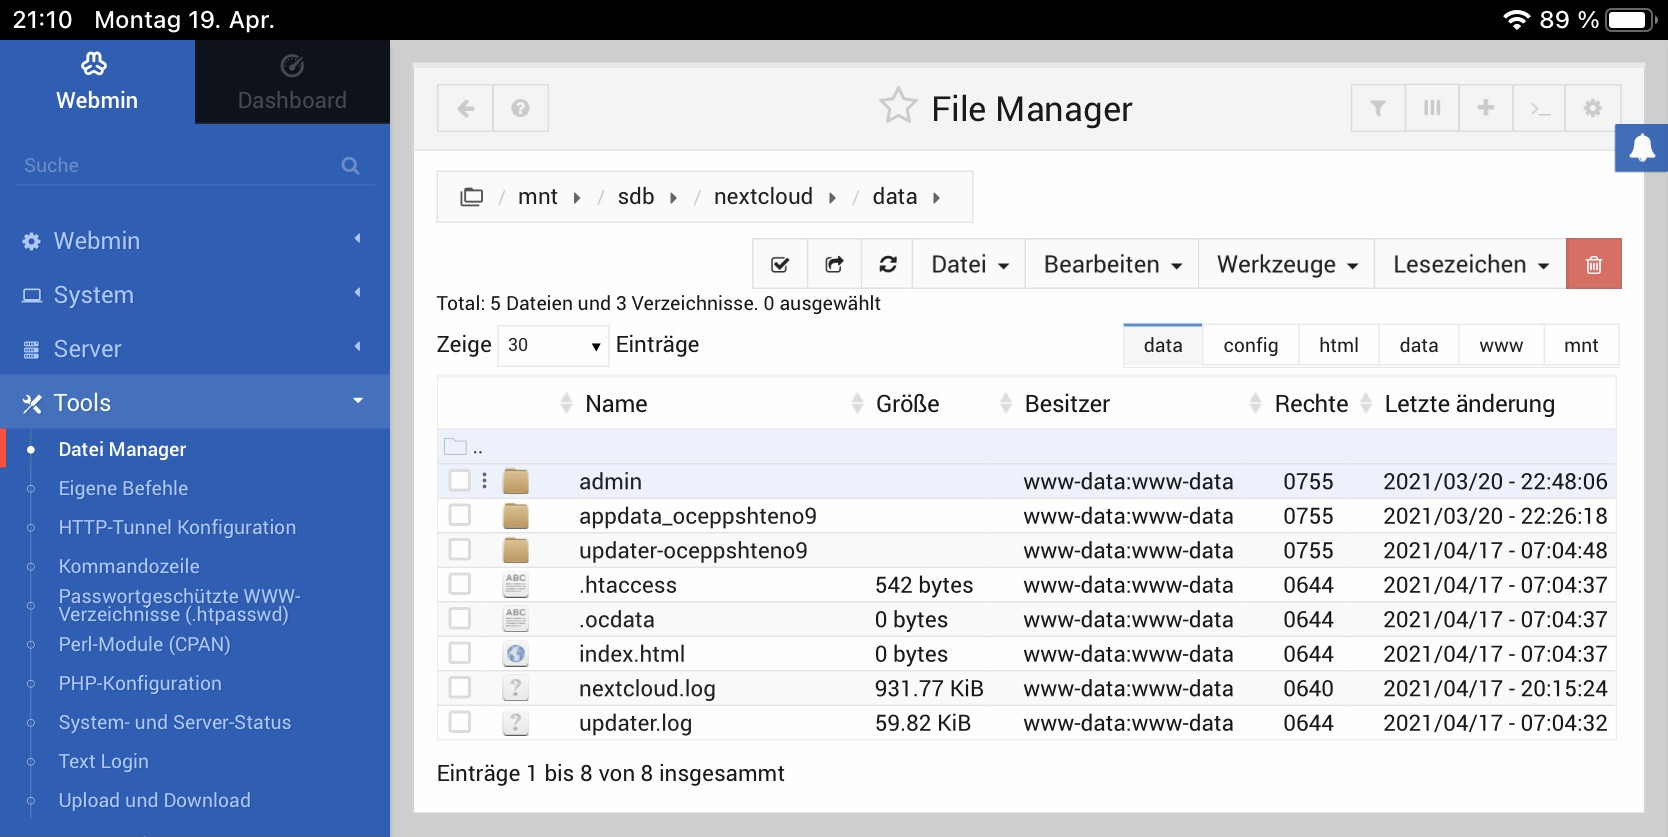Screen dimensions: 1668x837
Task: Switch to the Dashboard tab
Action: tap(292, 82)
